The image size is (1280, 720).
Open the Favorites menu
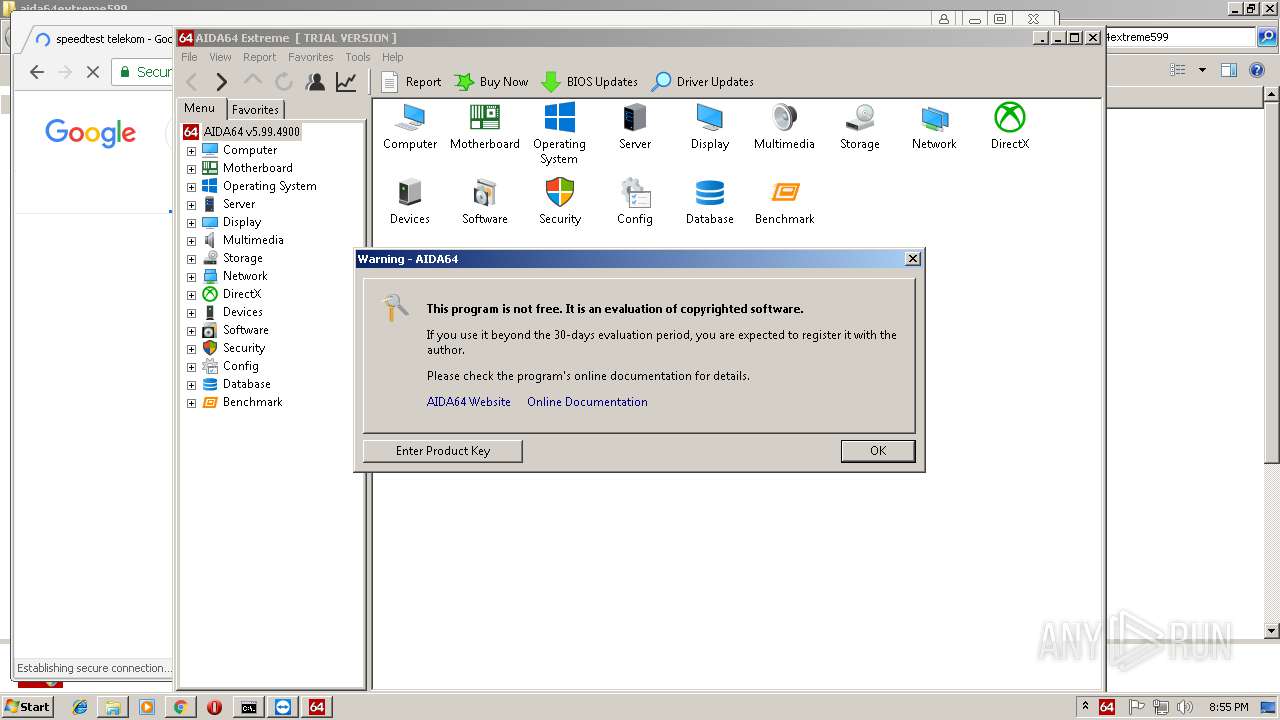[311, 57]
